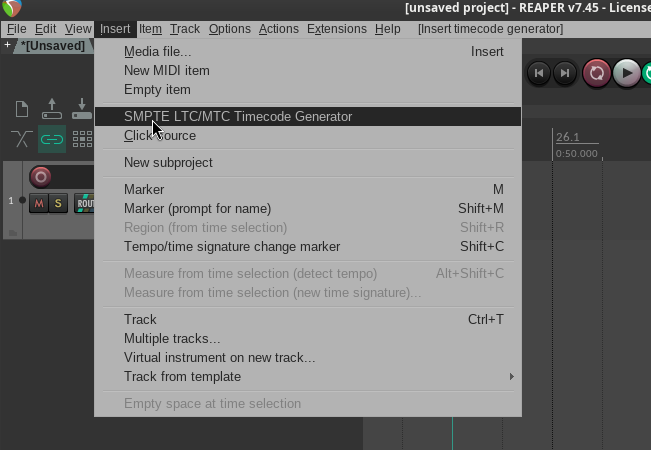Arm track 1 for recording
651x450 pixels.
click(41, 177)
